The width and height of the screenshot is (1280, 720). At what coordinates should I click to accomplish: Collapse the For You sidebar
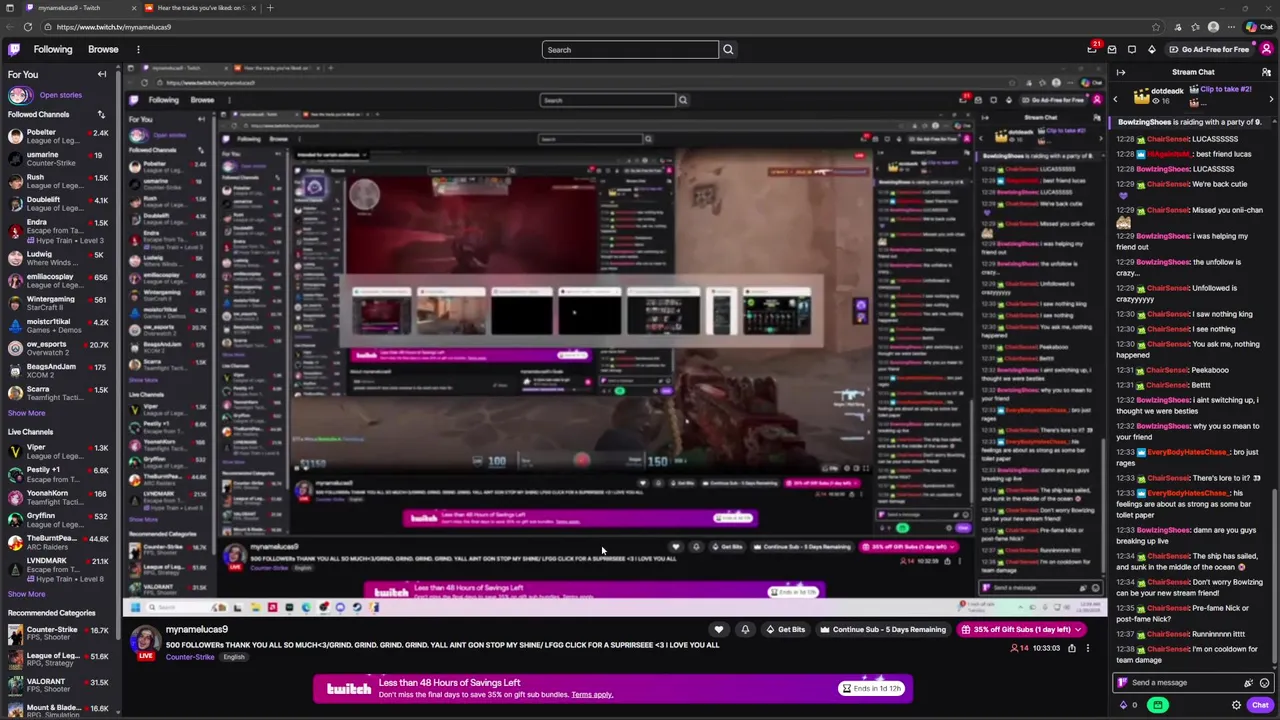[x=101, y=74]
